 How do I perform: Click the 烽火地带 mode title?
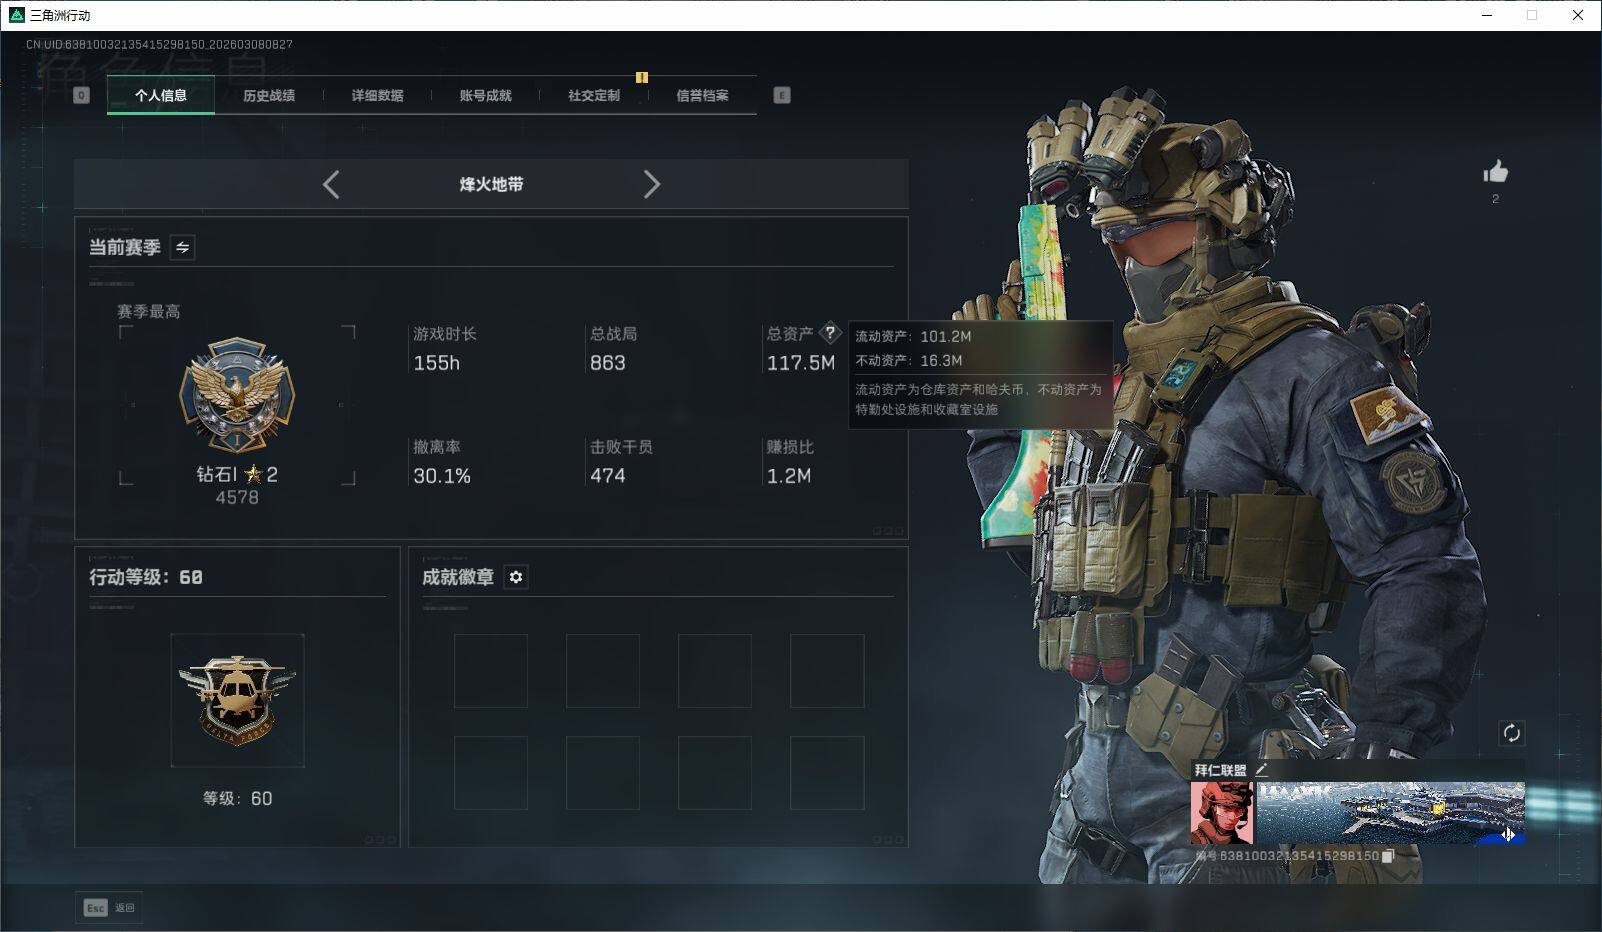point(491,184)
